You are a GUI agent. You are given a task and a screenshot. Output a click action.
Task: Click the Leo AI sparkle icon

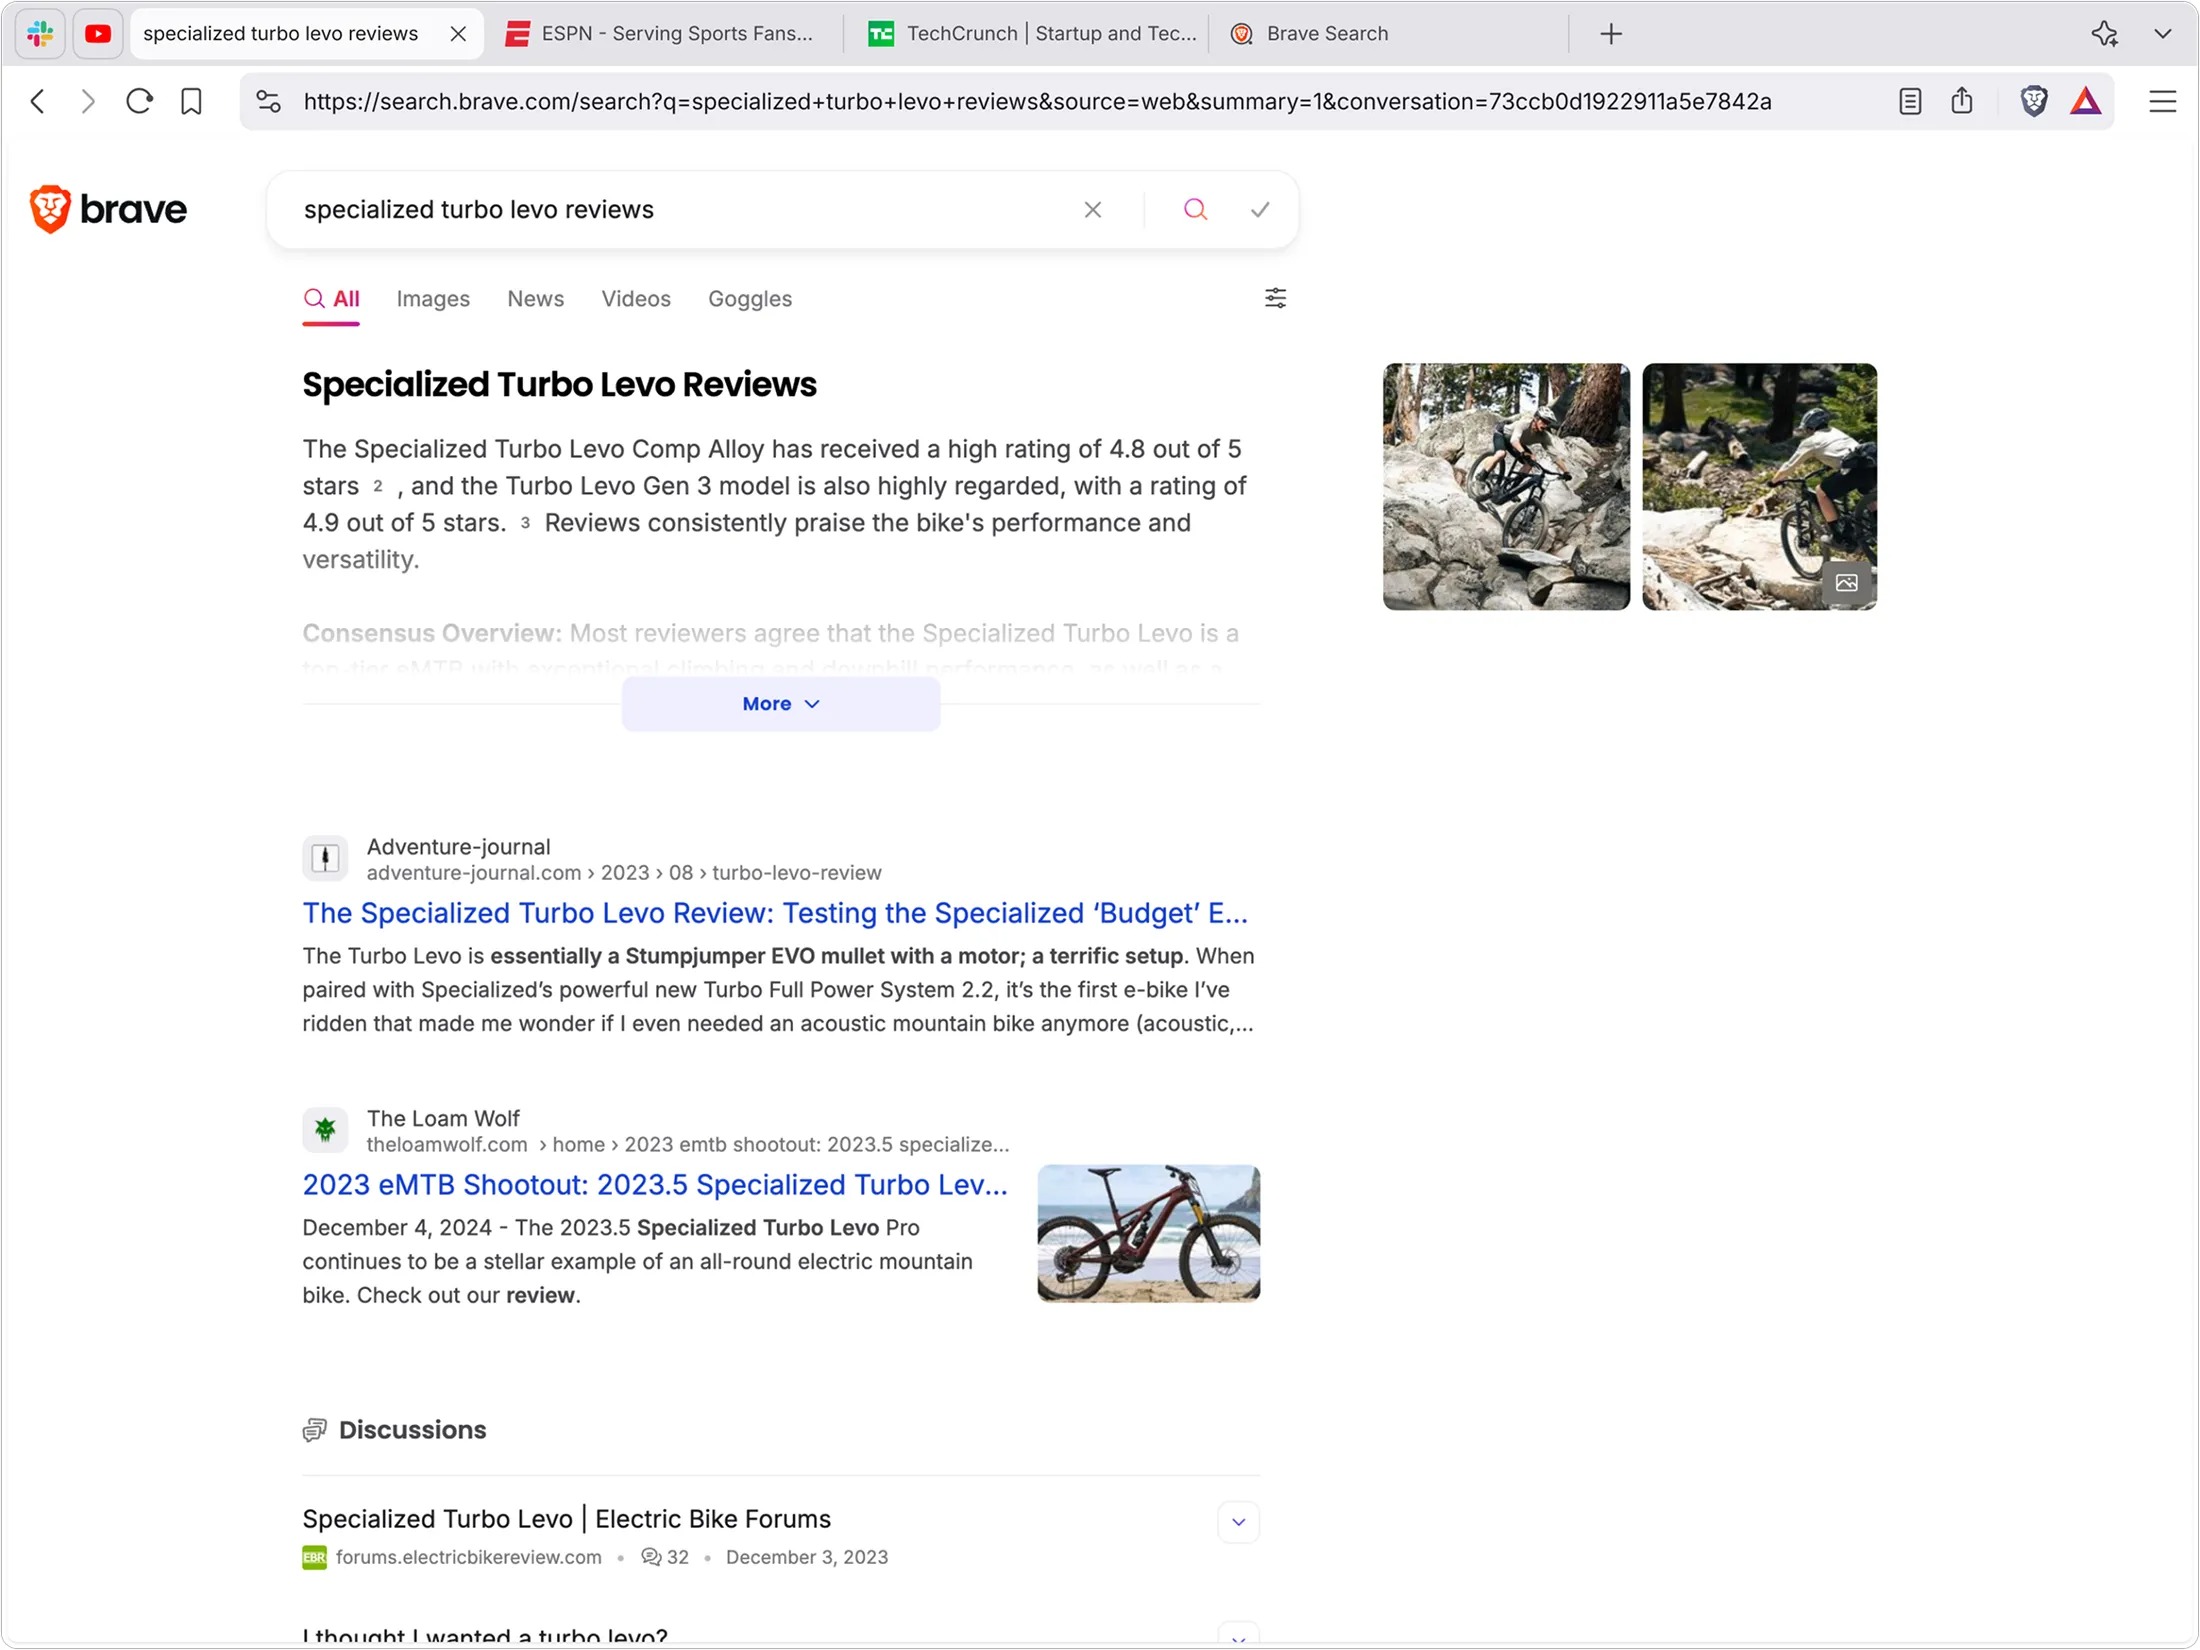point(2104,33)
